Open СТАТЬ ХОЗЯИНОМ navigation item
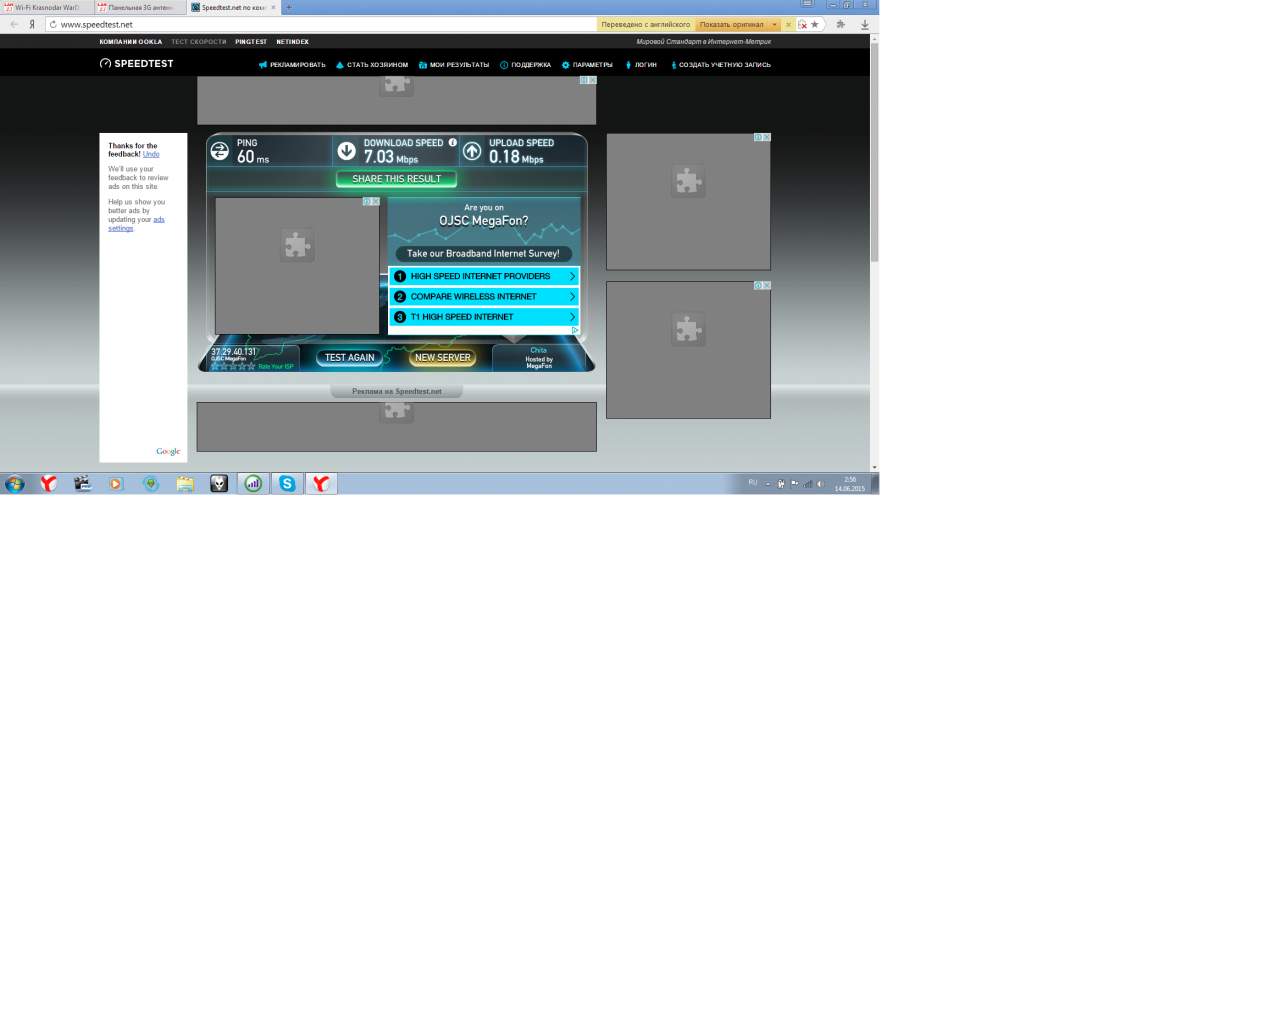This screenshot has width=1264, height=1024. pyautogui.click(x=372, y=65)
